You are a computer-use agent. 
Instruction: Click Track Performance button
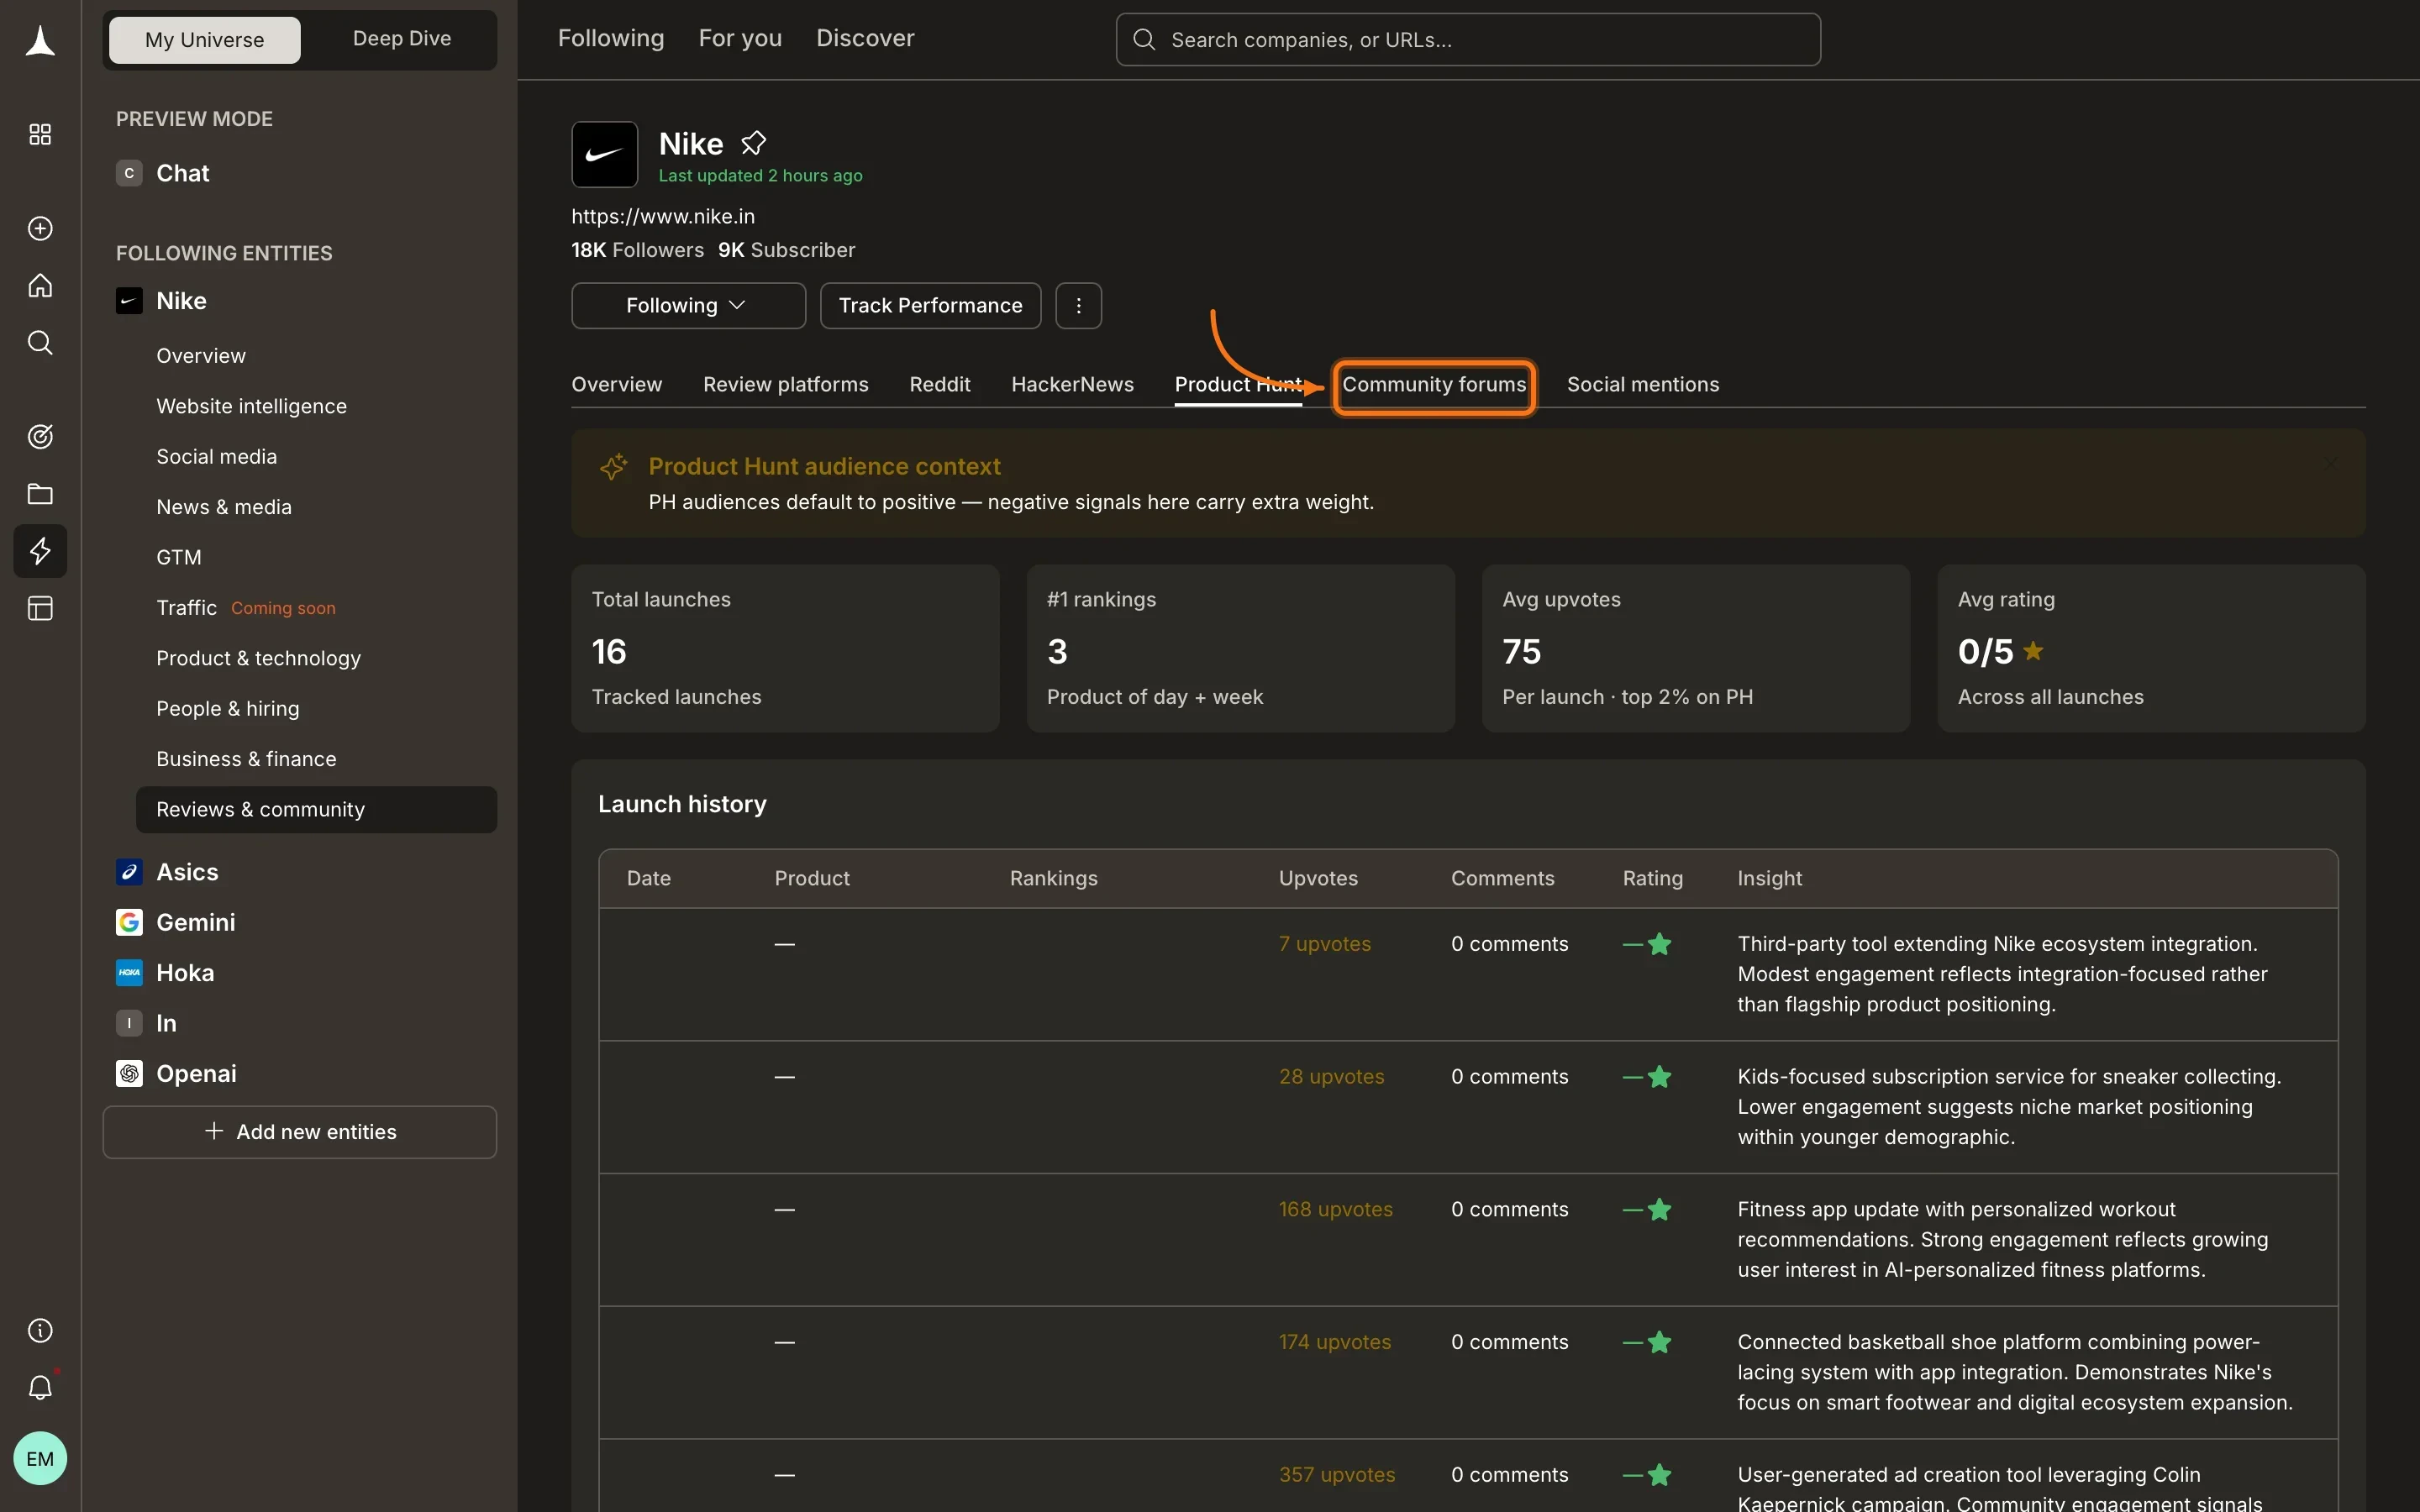pyautogui.click(x=930, y=306)
